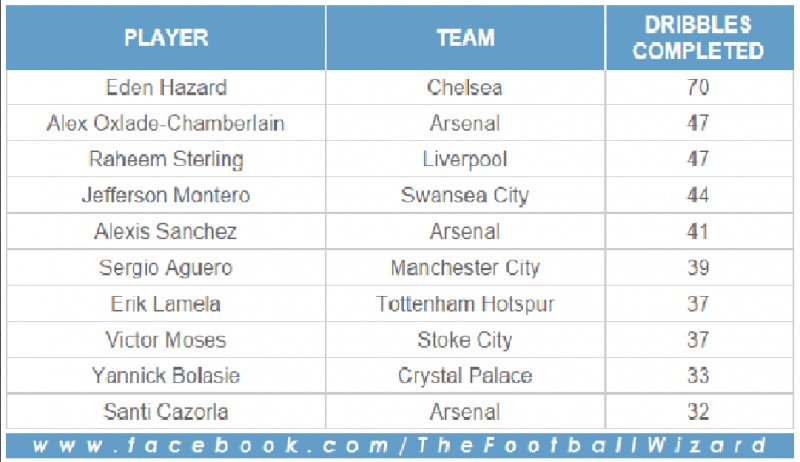
Task: Select the Sergio Aguero cell
Action: (166, 268)
